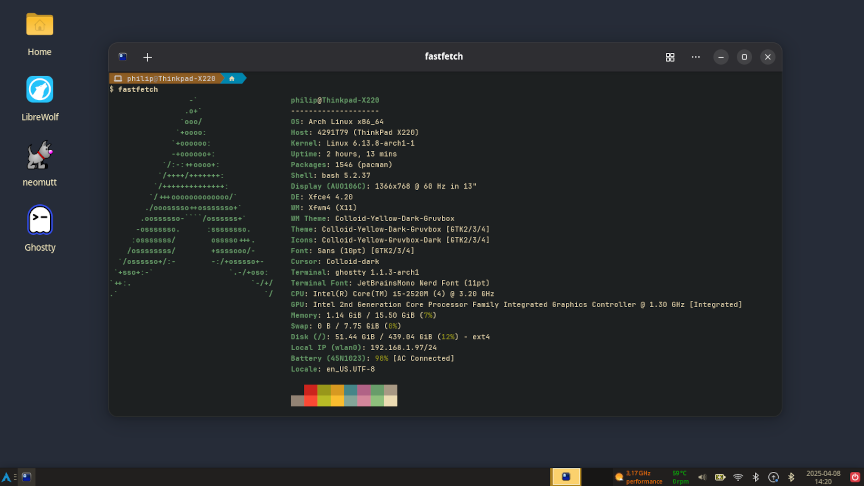Open the tab overview grid icon

[670, 57]
